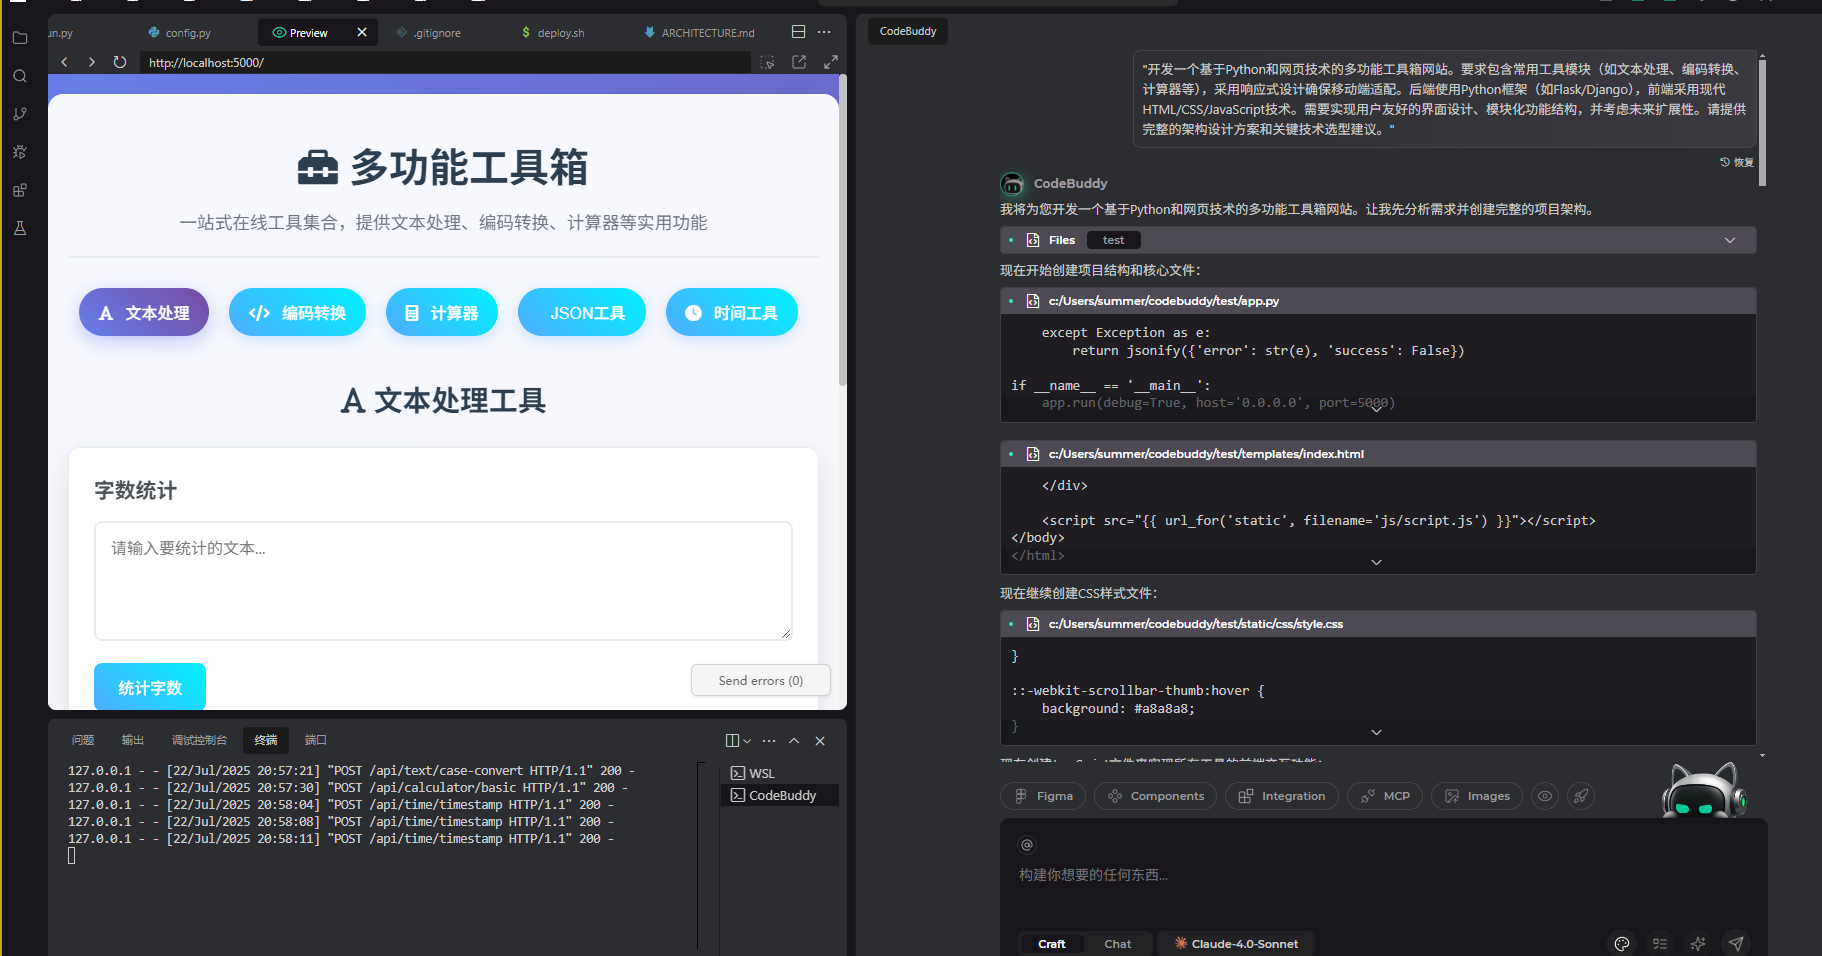This screenshot has width=1822, height=956.
Task: Select the JSON工具 tool tab
Action: pos(582,313)
